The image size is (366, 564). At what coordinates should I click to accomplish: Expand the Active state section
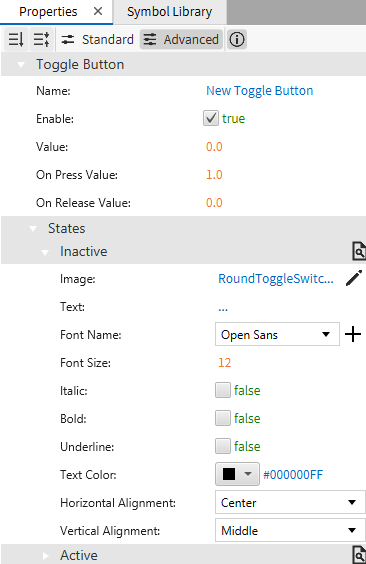click(x=45, y=556)
